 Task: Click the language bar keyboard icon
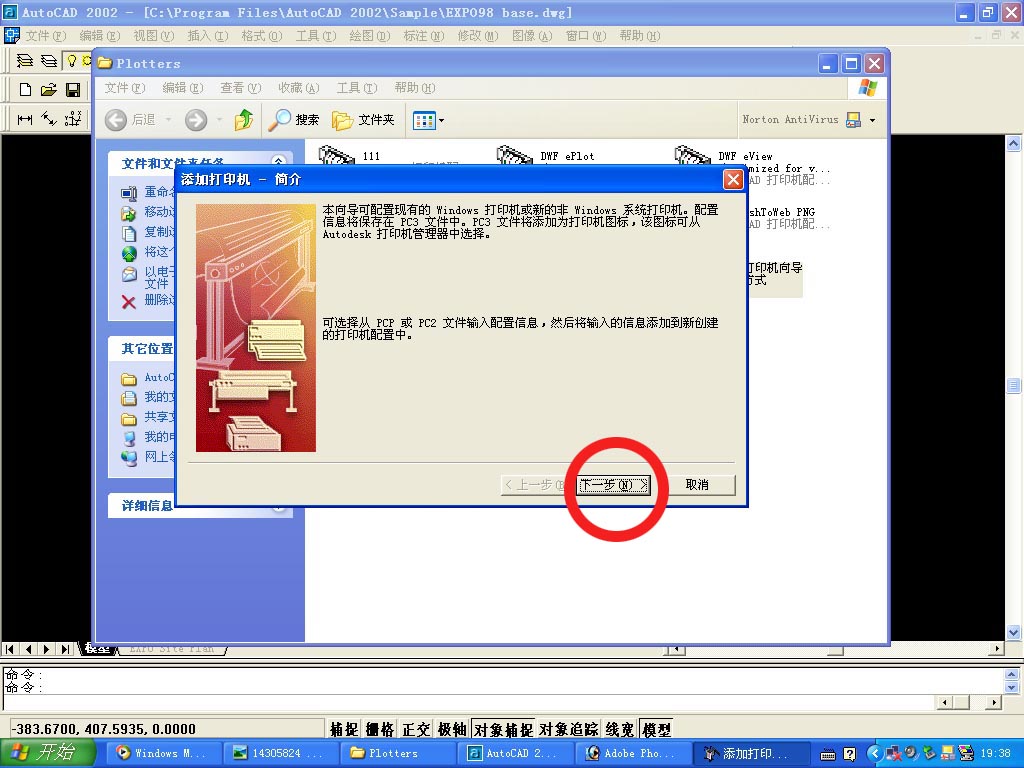pyautogui.click(x=827, y=754)
